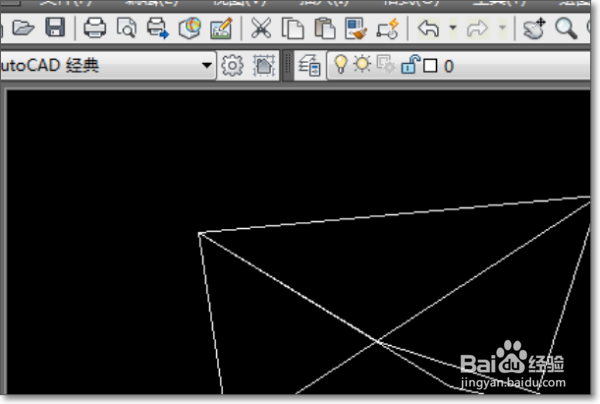Image resolution: width=600 pixels, height=404 pixels.
Task: Select the Match Properties paintbrush icon
Action: [x=356, y=29]
